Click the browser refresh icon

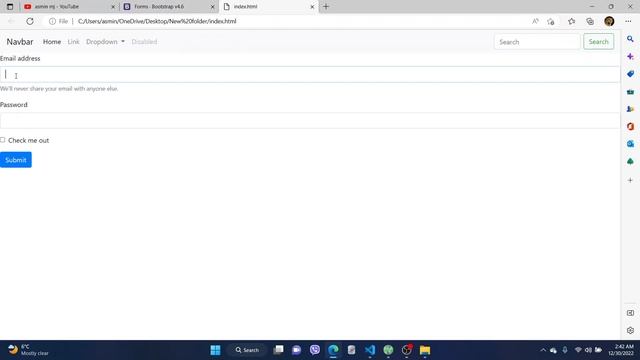click(30, 21)
